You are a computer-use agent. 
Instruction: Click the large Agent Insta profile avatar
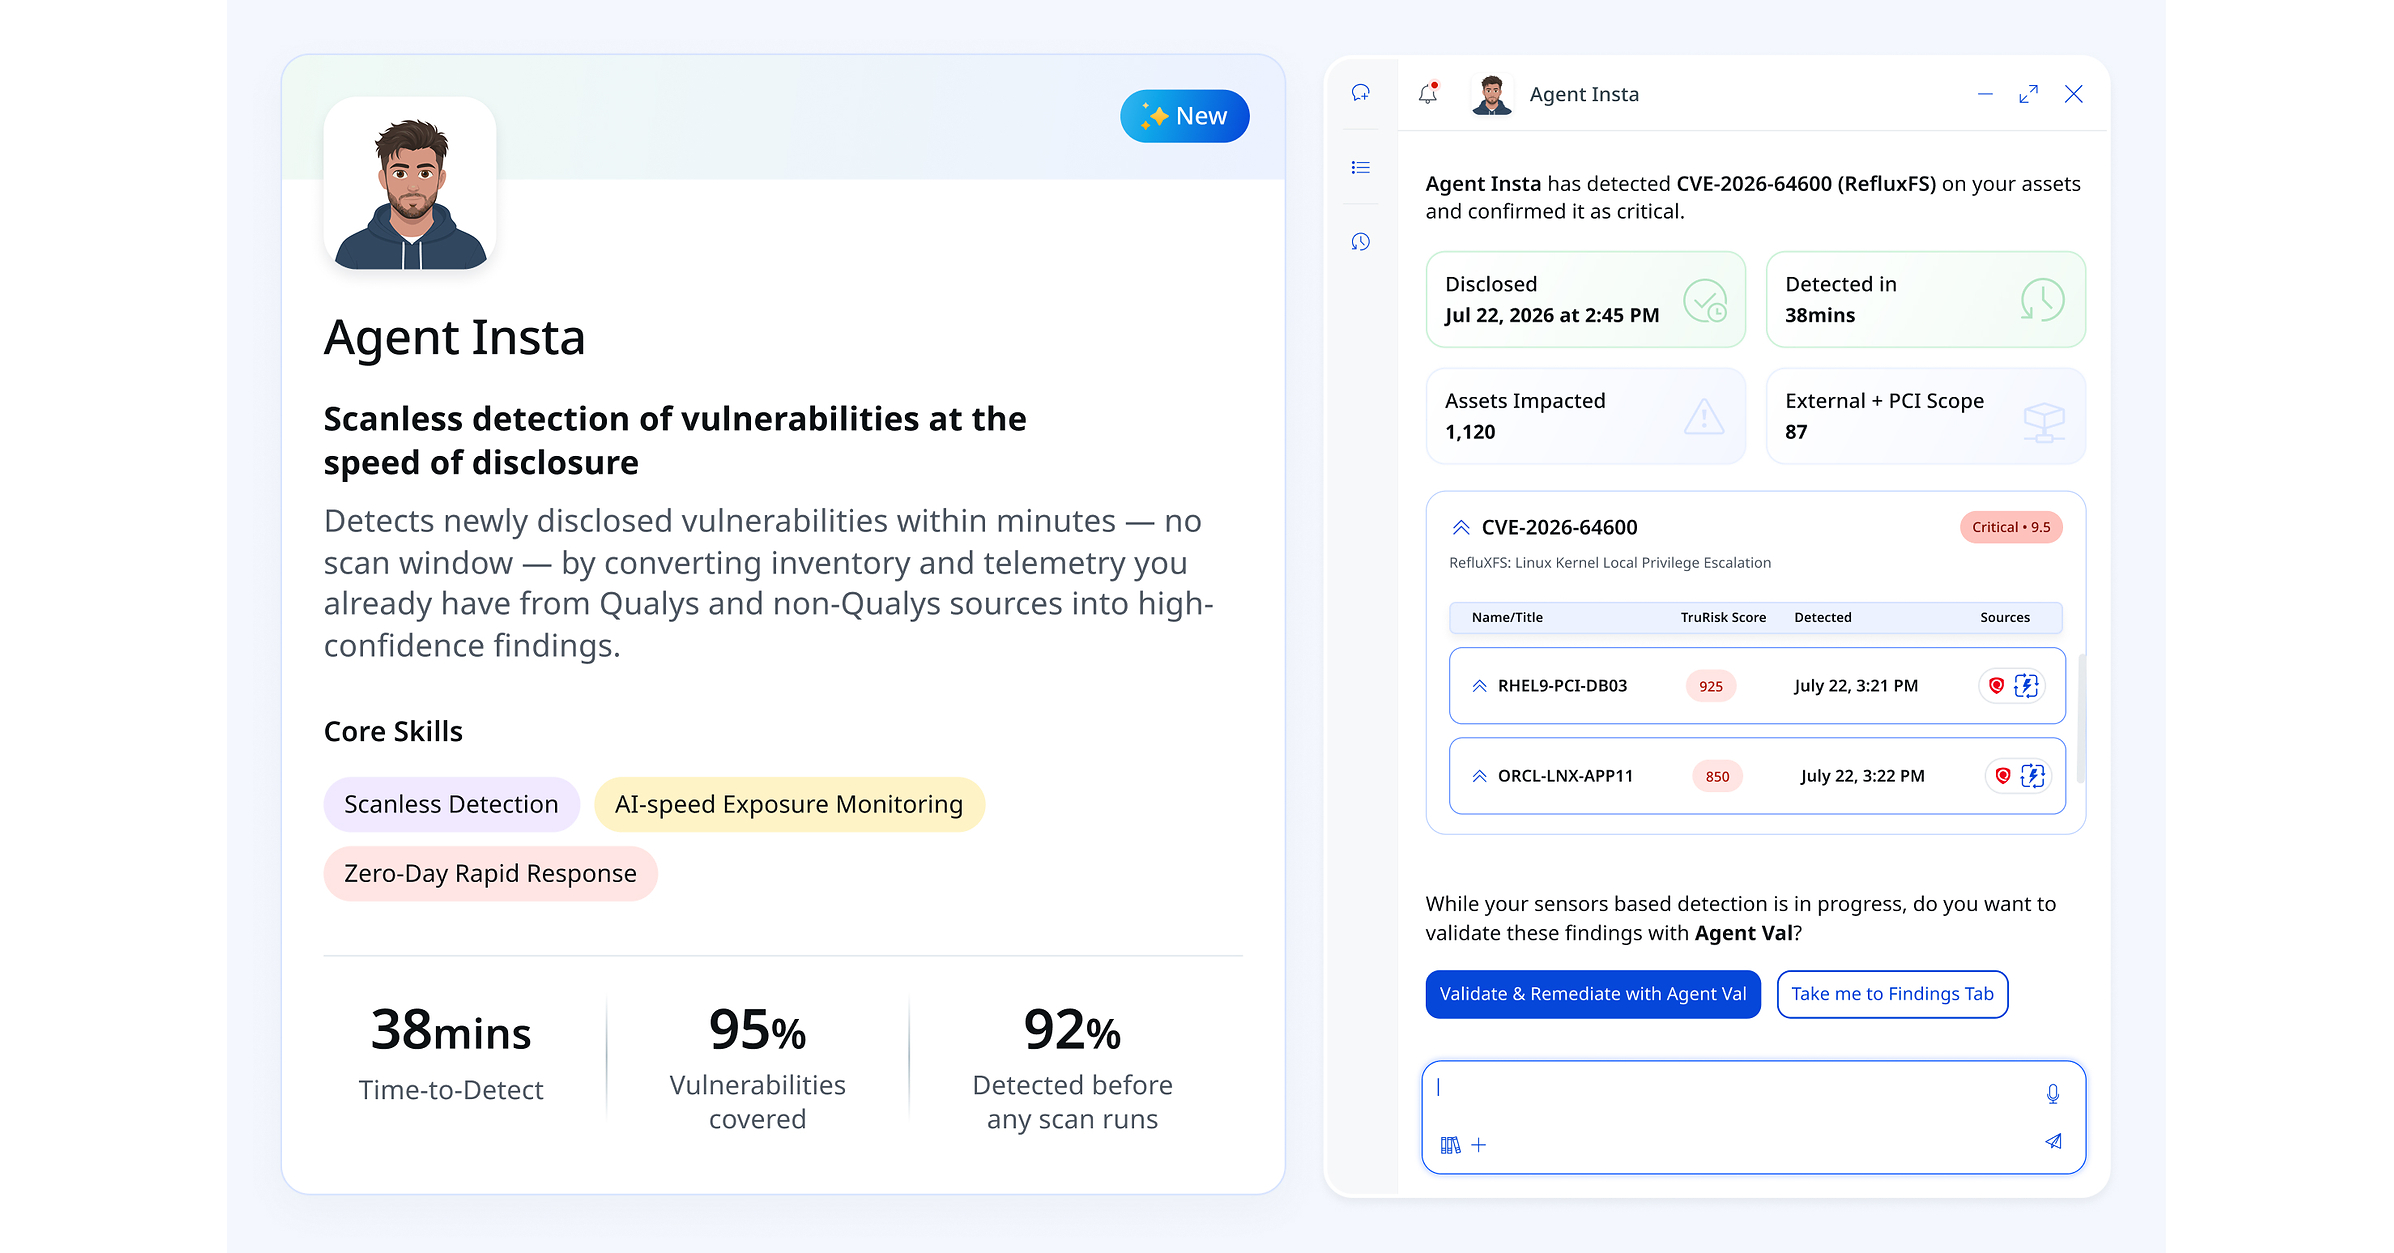coord(410,184)
